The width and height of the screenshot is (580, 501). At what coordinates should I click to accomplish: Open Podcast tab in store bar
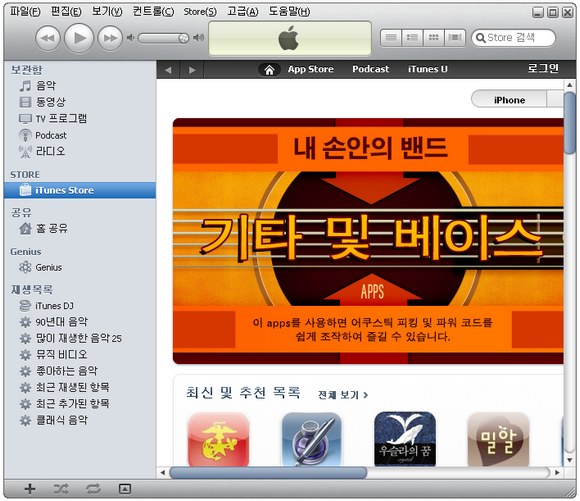click(x=370, y=69)
